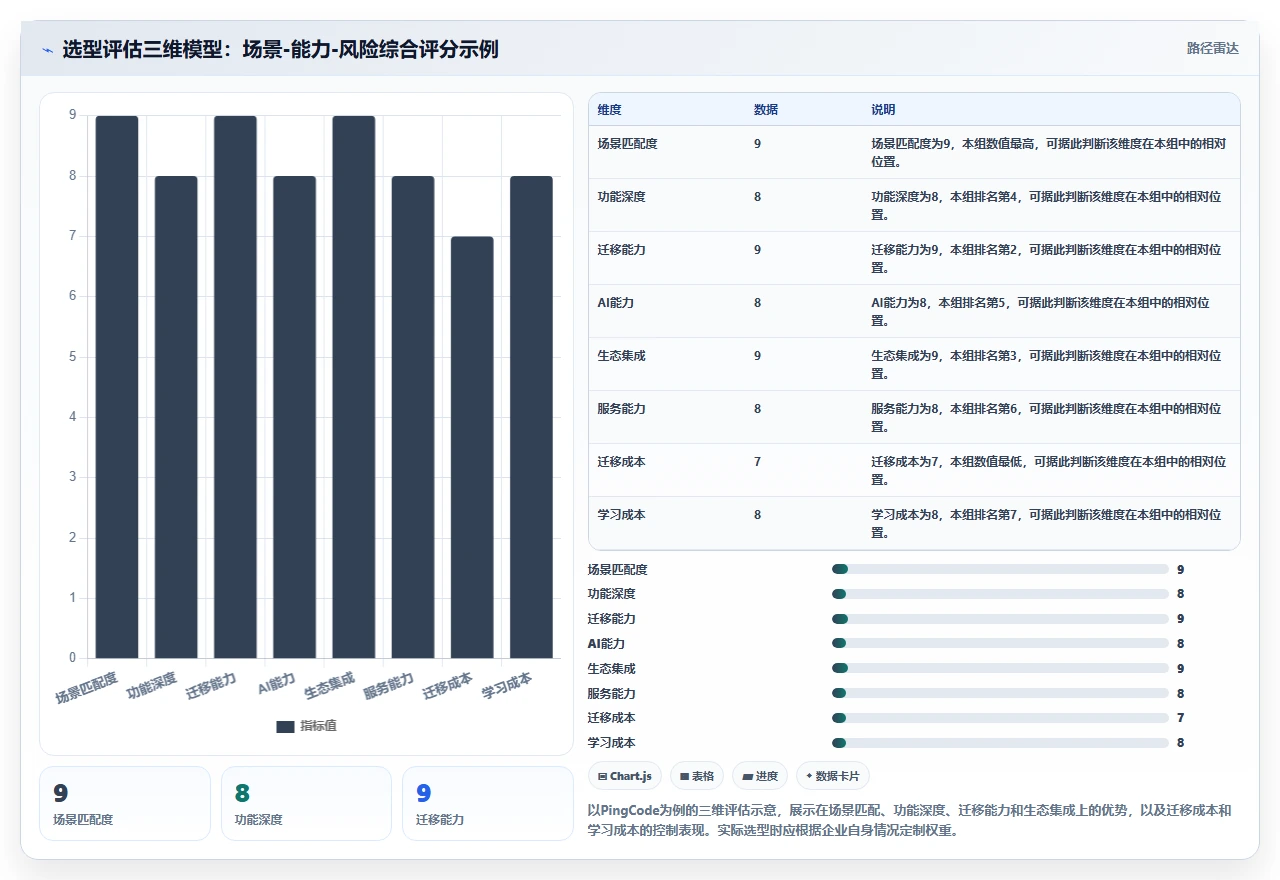This screenshot has height=880, width=1280.
Task: Click the AI能力 bar in chart
Action: pyautogui.click(x=295, y=417)
